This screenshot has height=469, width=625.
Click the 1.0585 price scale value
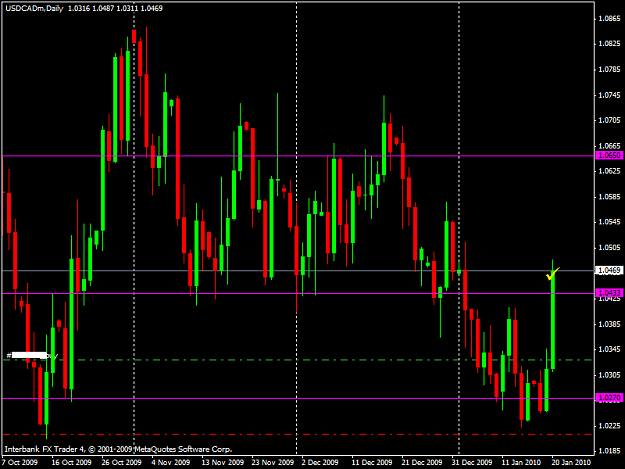tap(610, 197)
